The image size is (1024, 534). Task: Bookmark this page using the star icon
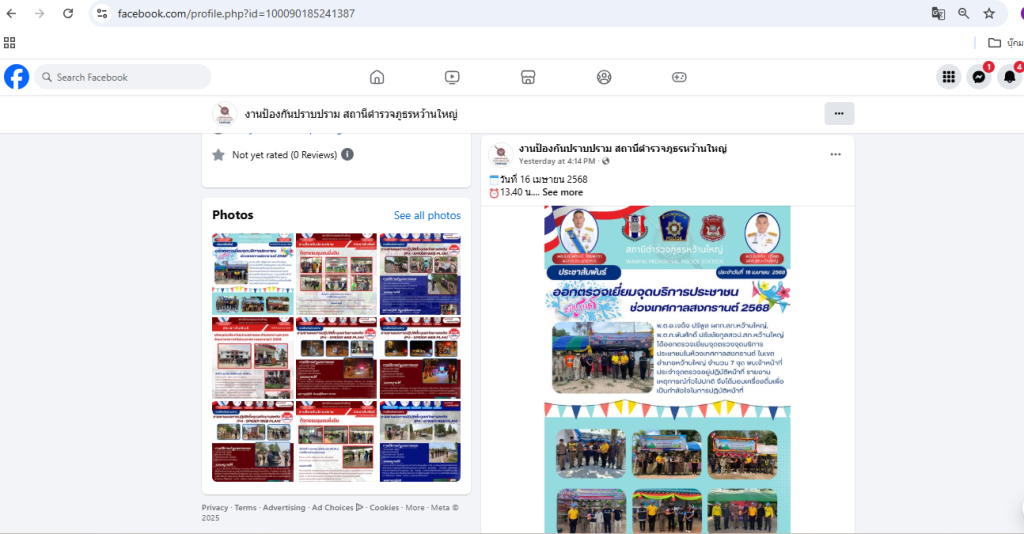(x=989, y=14)
